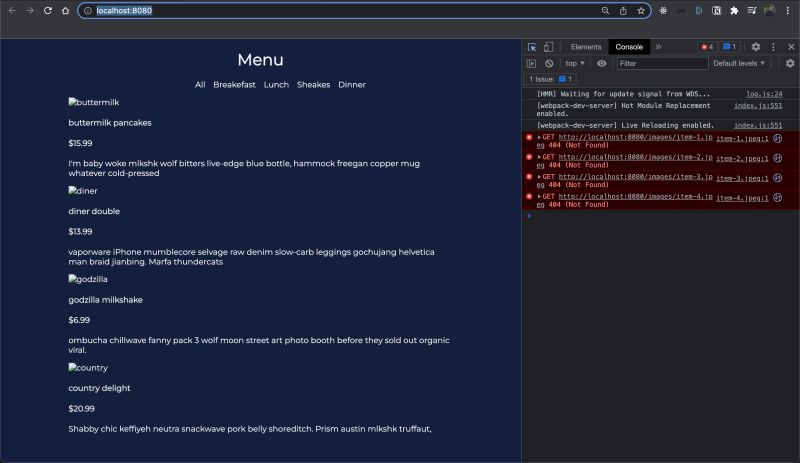This screenshot has height=463, width=800.
Task: Share this page using the share icon
Action: (623, 11)
